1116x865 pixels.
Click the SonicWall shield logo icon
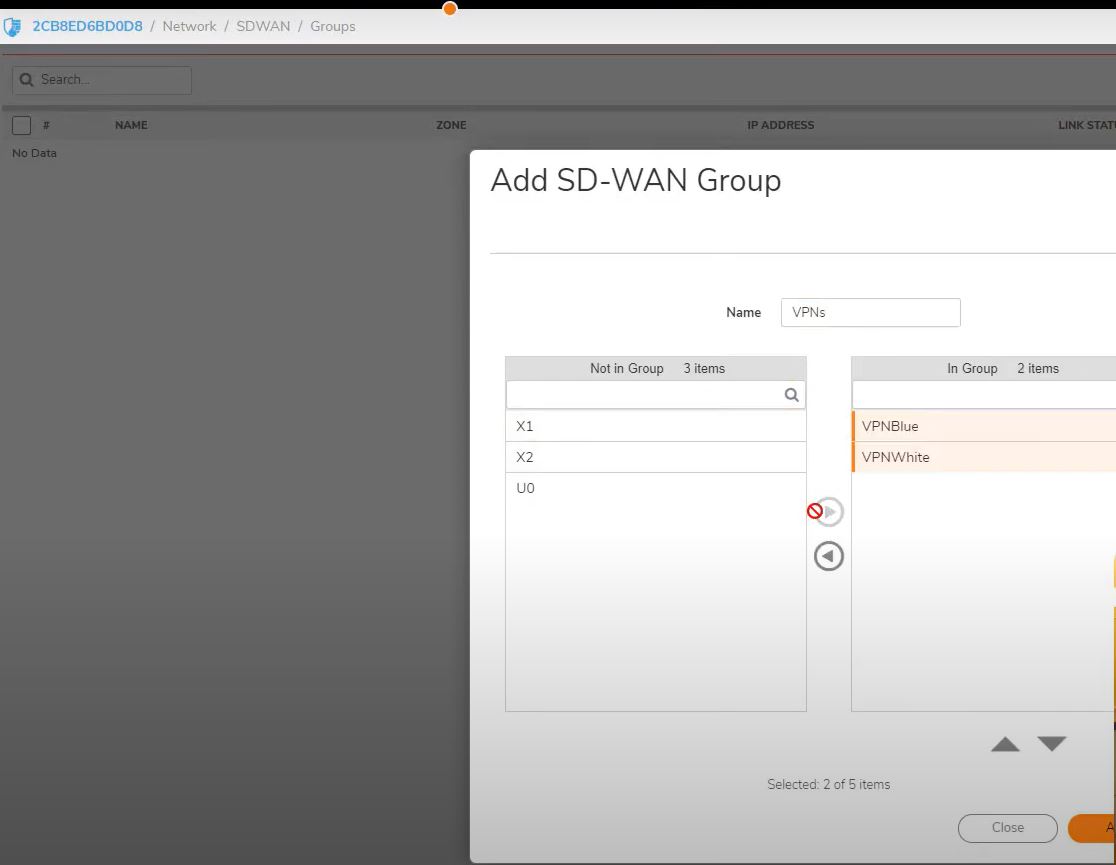[12, 27]
